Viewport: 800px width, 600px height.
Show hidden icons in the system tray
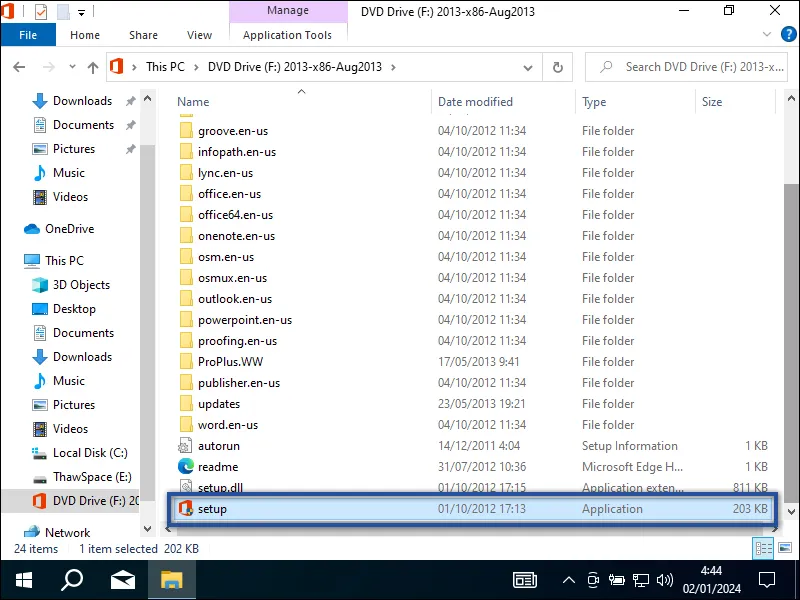tap(569, 580)
